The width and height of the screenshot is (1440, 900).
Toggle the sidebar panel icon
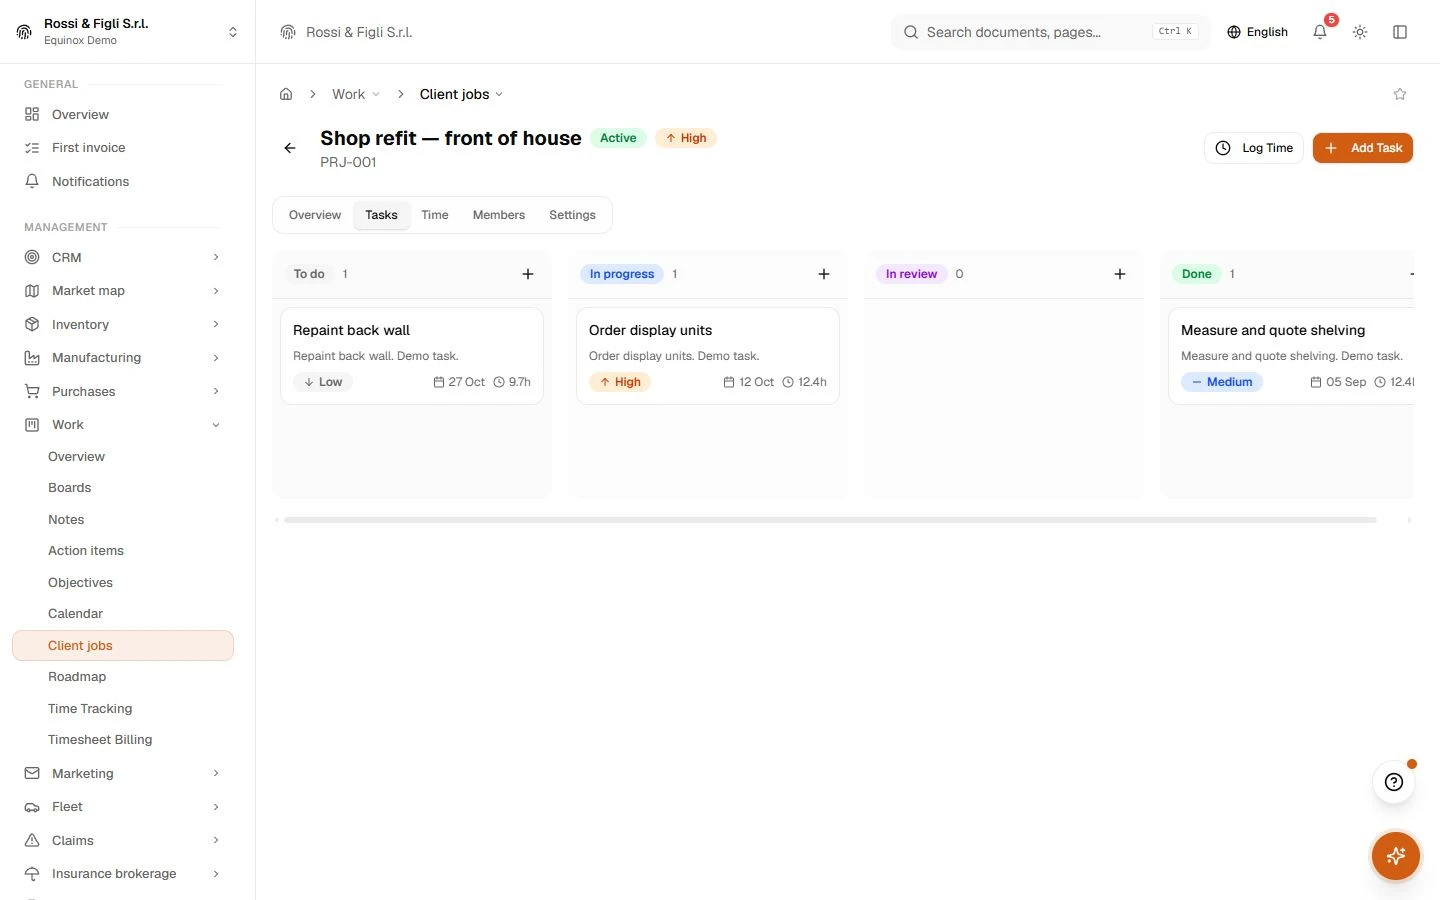1400,32
